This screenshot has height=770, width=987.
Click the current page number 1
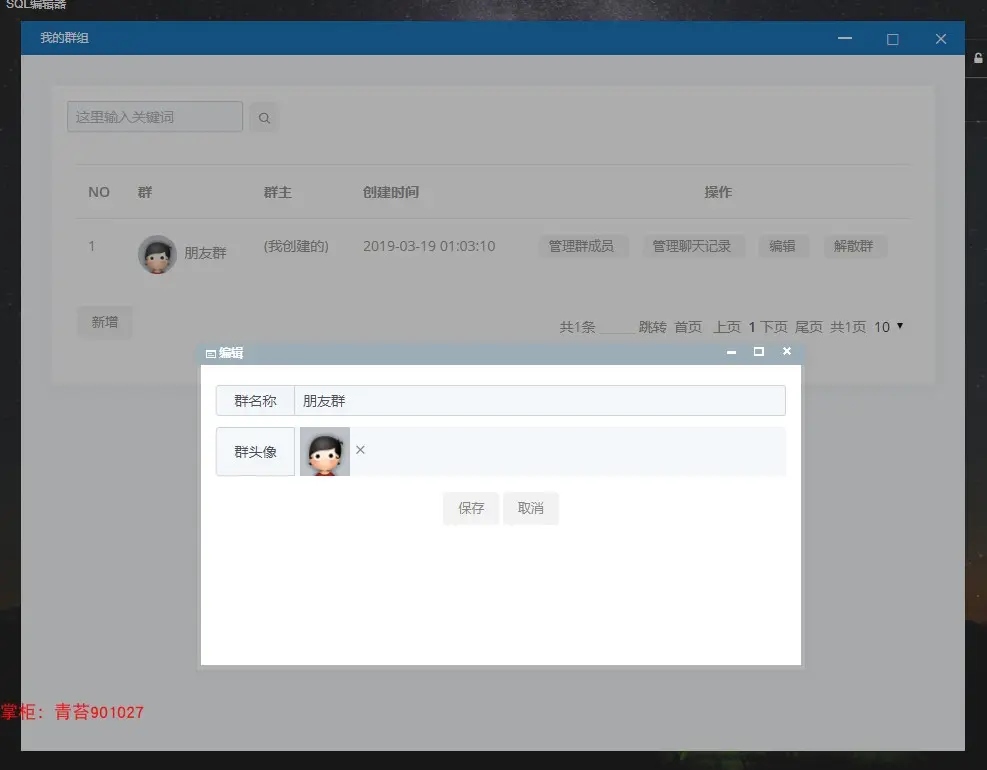pos(752,327)
